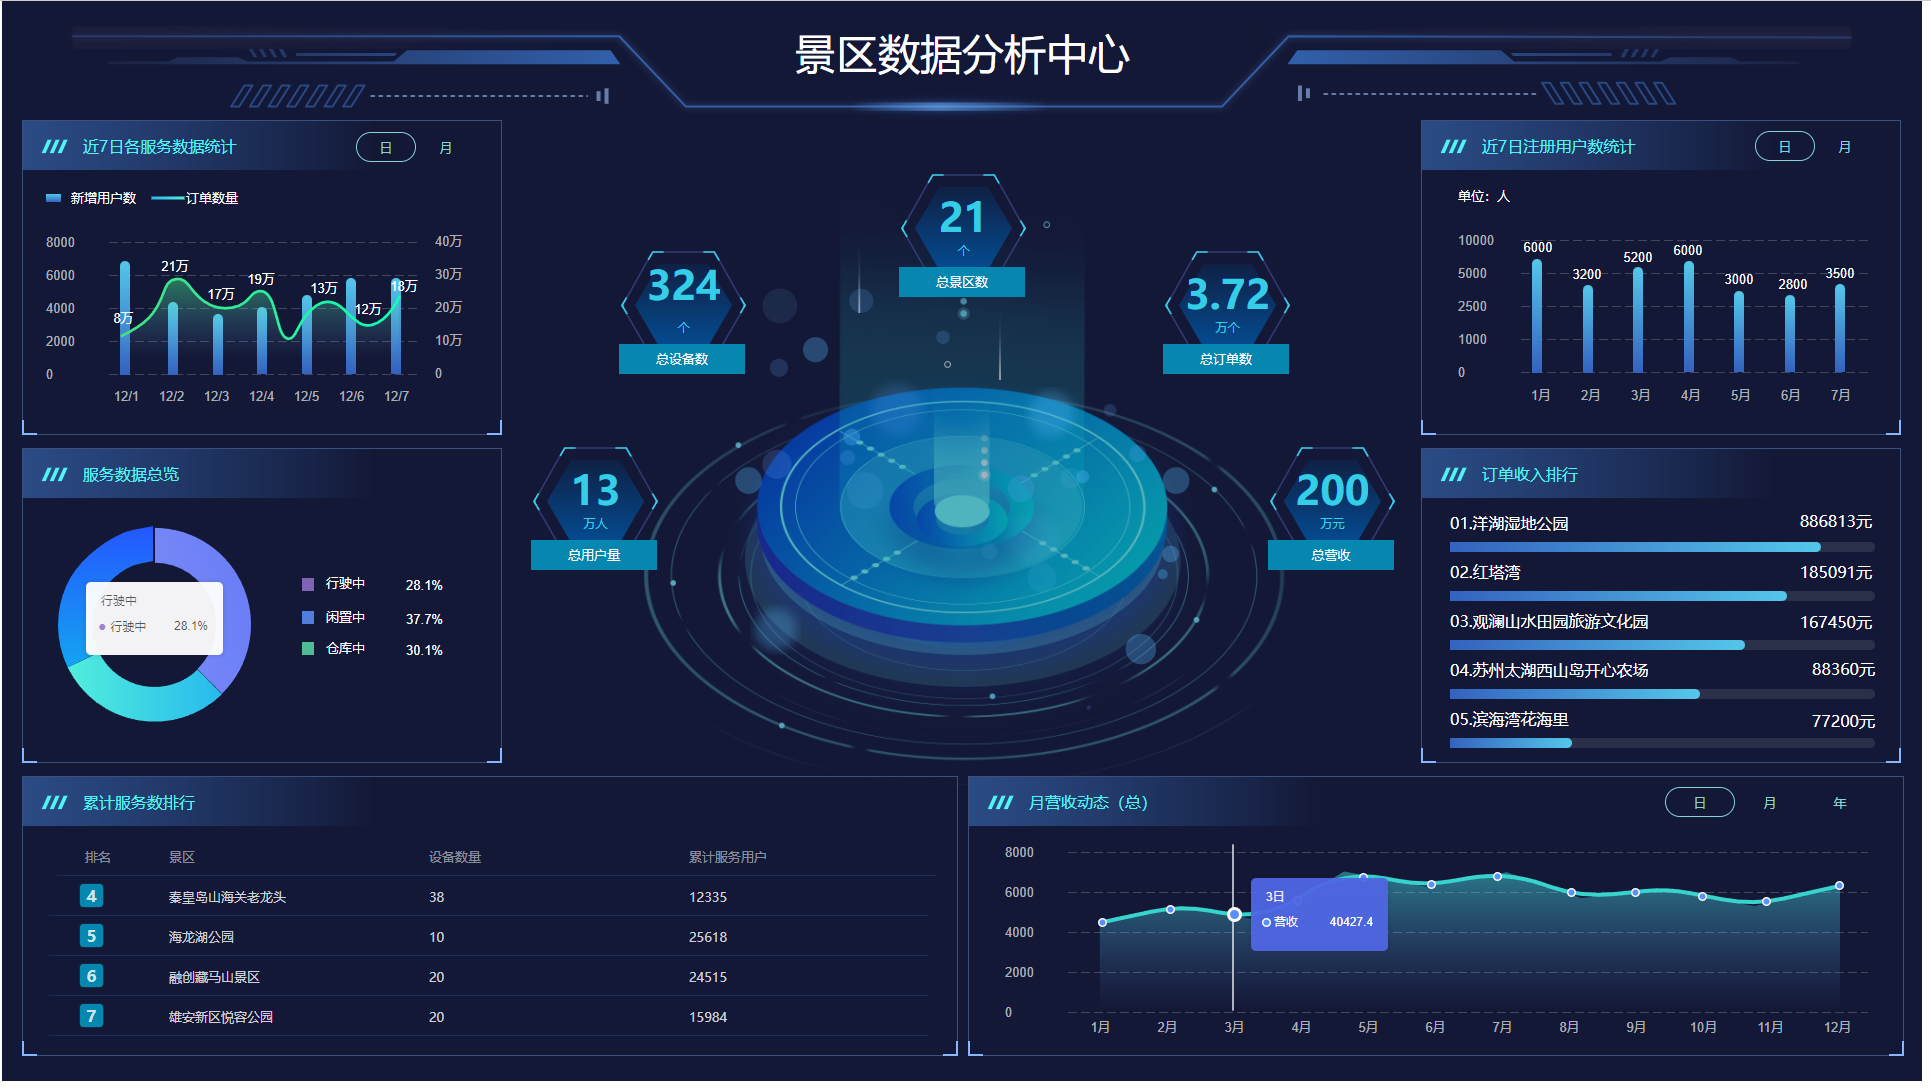This screenshot has width=1931, height=1092.
Task: Switch 近7日注册用户数统计 to 月
Action: point(1845,147)
